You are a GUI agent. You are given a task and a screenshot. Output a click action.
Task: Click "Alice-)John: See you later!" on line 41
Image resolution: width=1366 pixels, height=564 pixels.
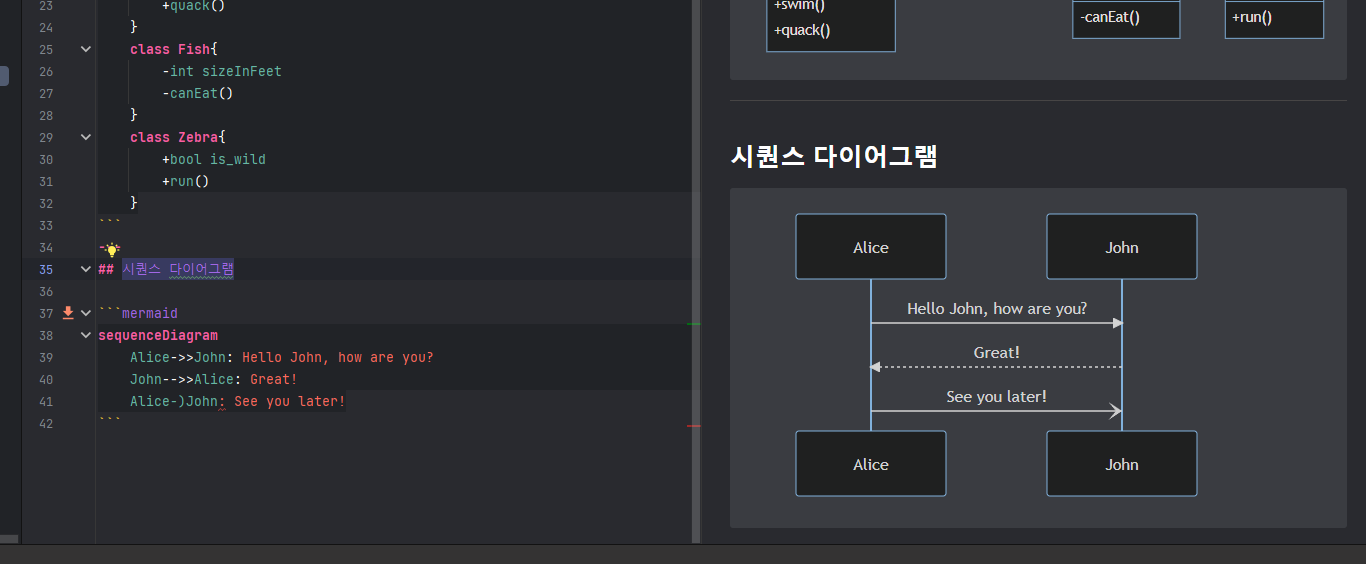coord(238,401)
